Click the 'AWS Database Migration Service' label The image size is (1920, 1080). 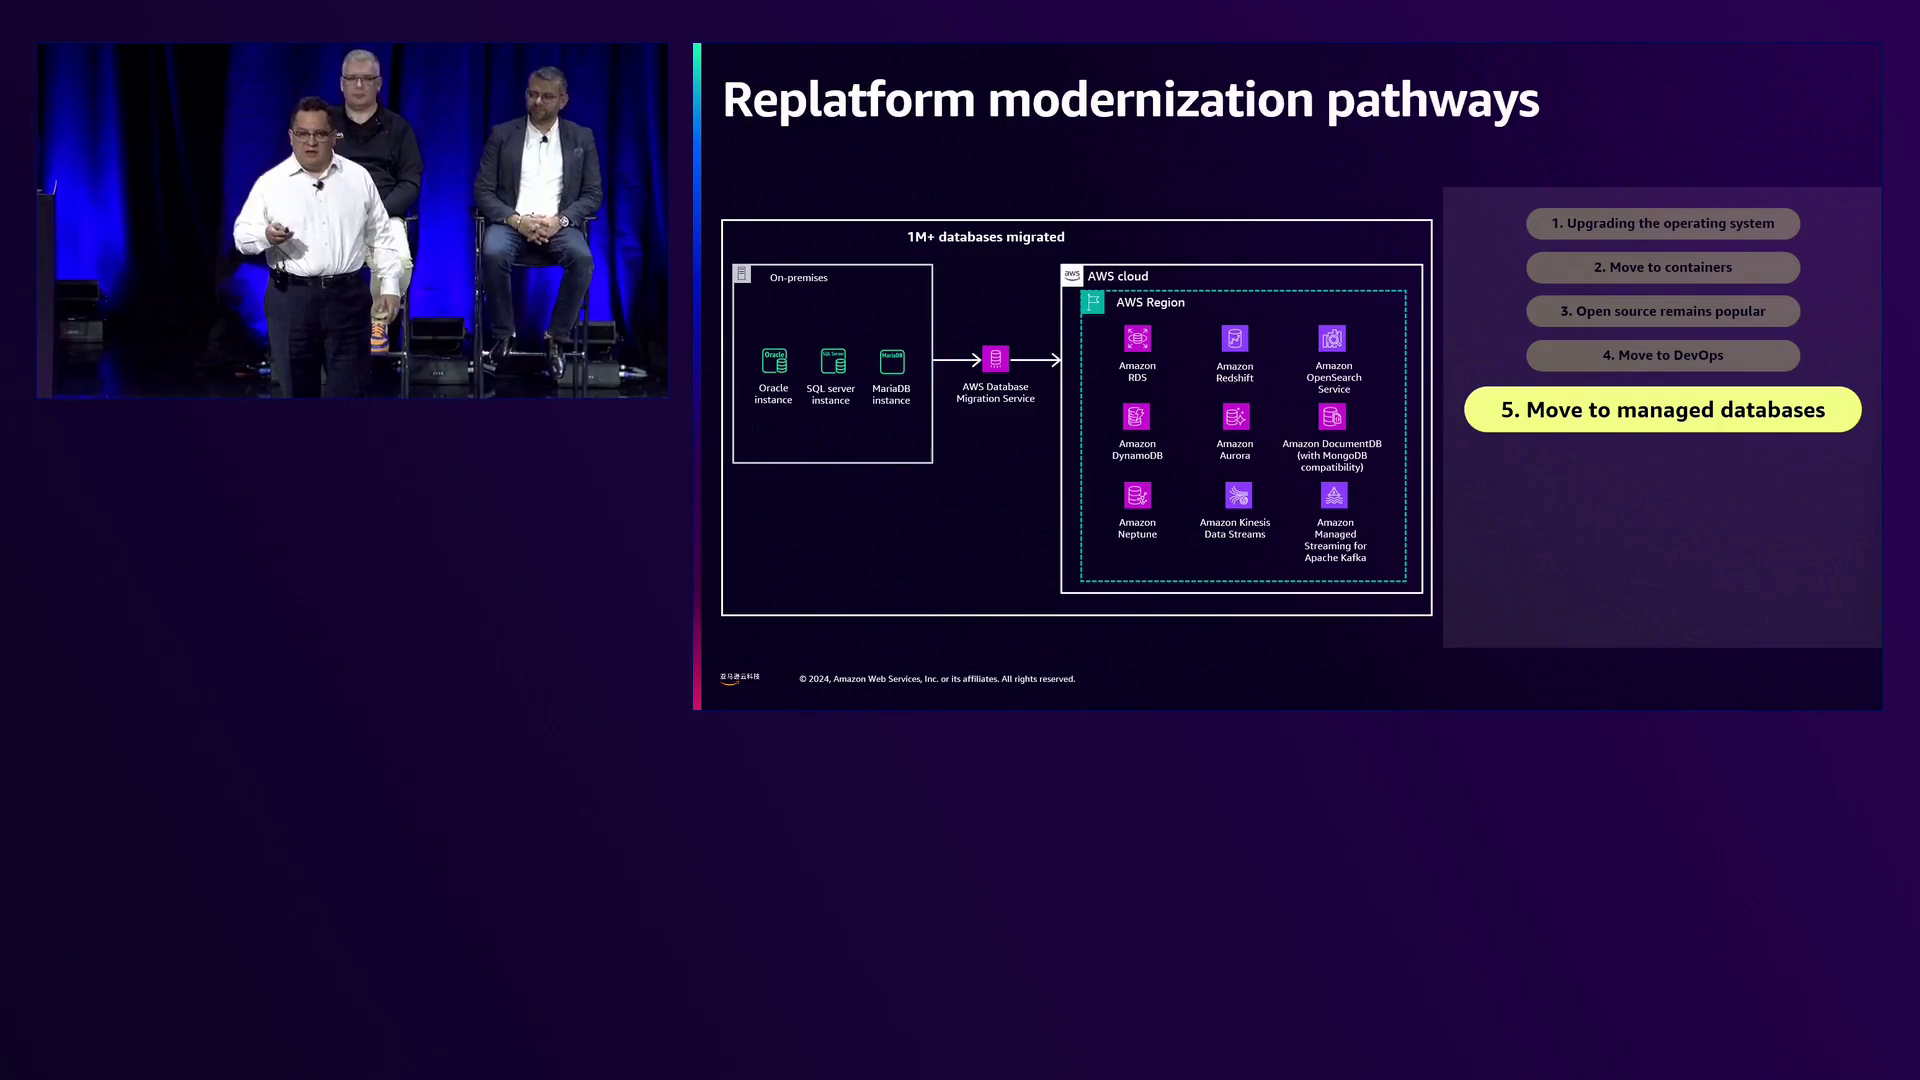[995, 393]
